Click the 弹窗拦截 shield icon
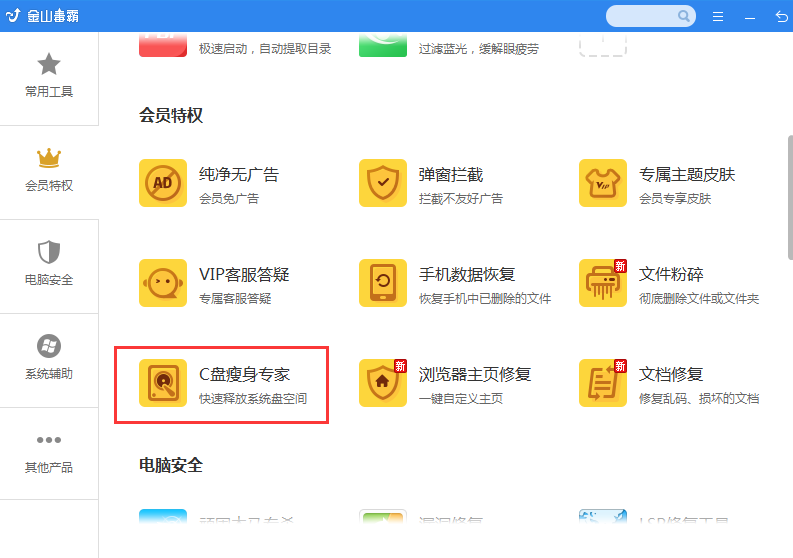This screenshot has width=793, height=558. 383,183
